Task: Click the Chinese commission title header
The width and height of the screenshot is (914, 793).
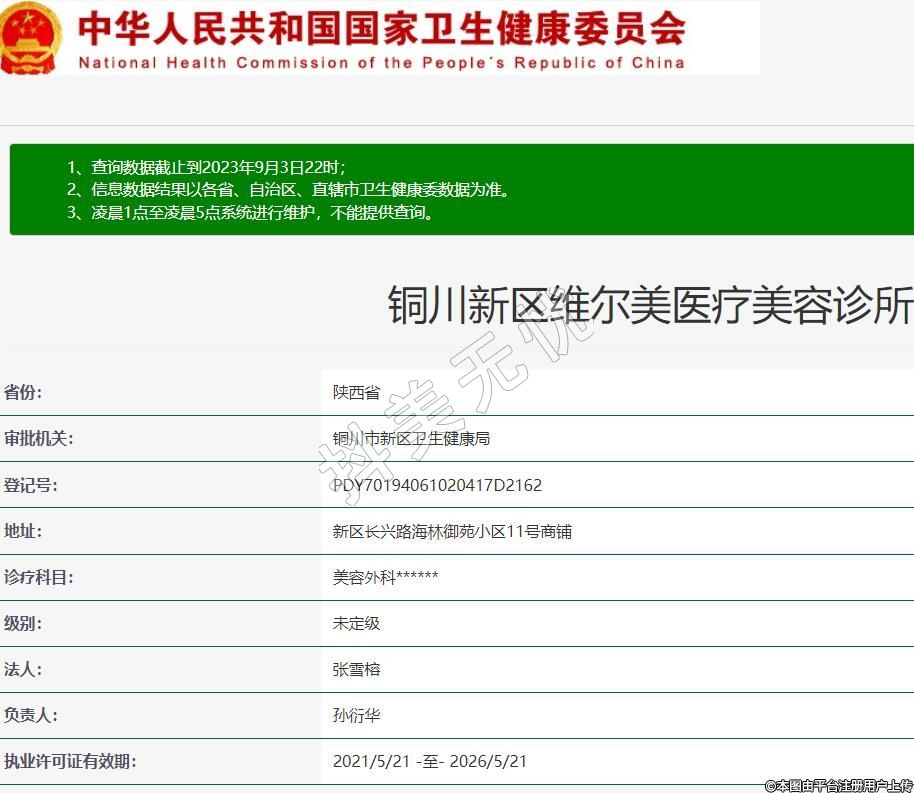Action: point(381,28)
